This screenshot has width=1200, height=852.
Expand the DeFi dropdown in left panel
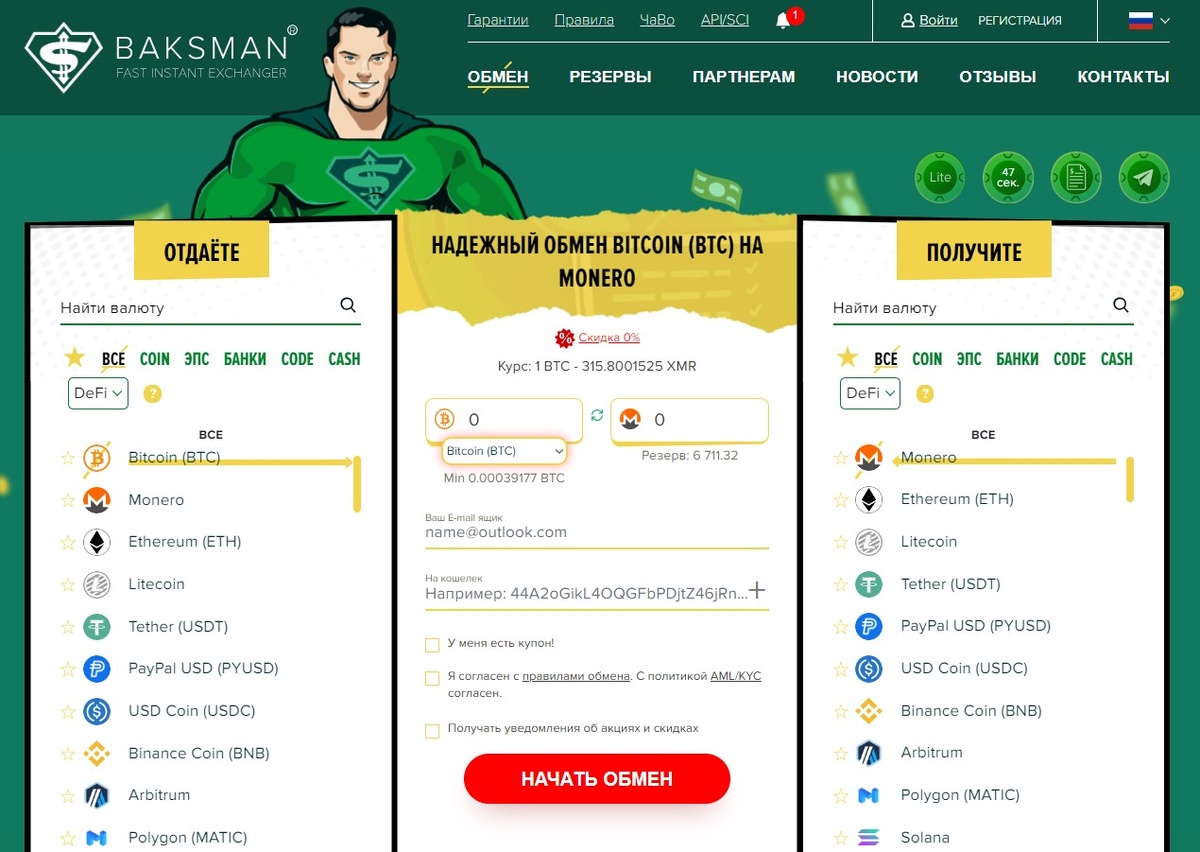pyautogui.click(x=98, y=393)
